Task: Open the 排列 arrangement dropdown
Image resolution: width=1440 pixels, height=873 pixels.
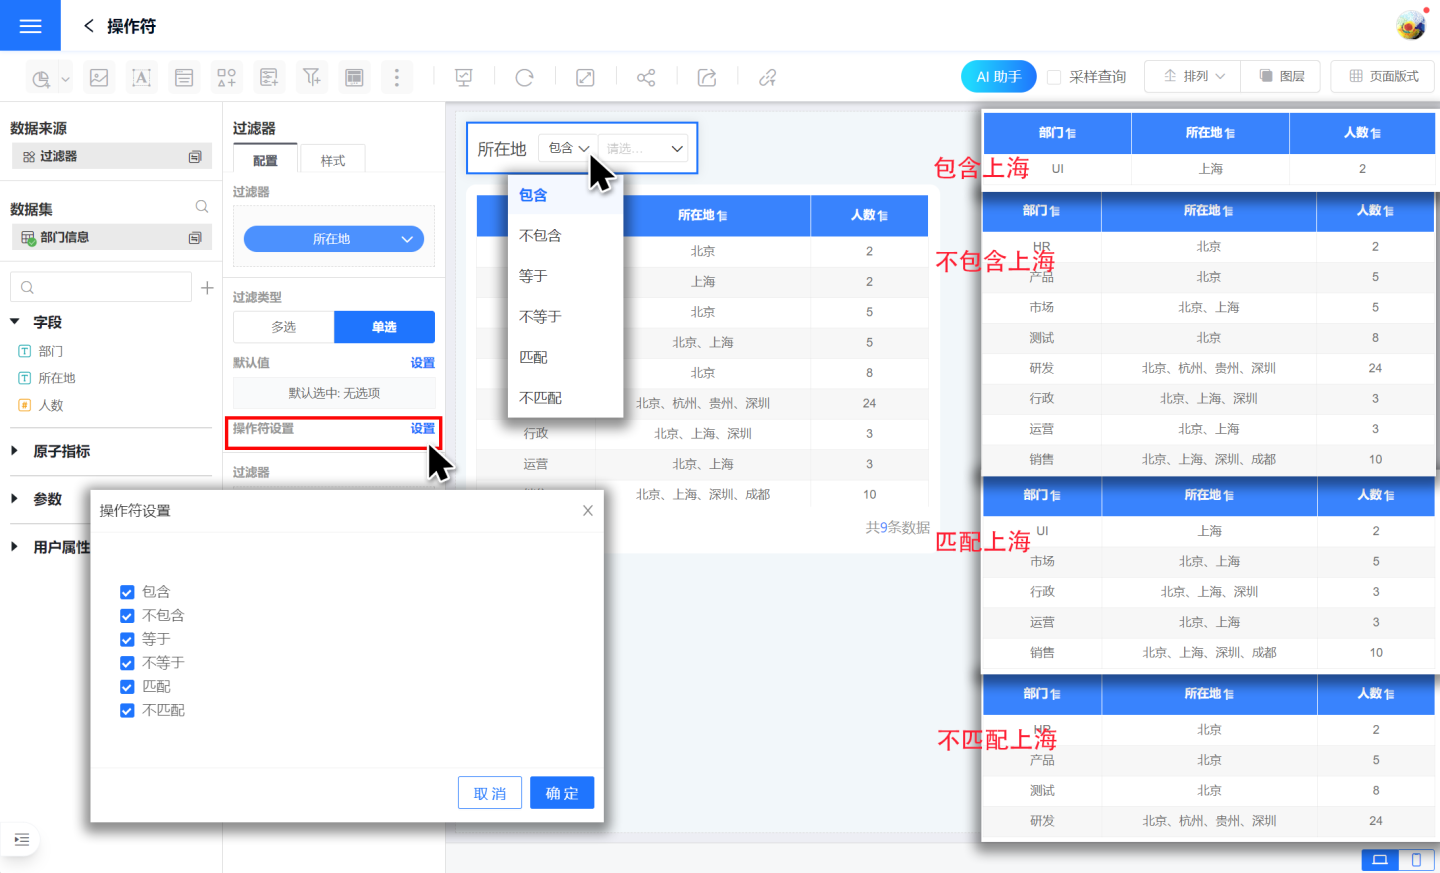Action: coord(1193,77)
